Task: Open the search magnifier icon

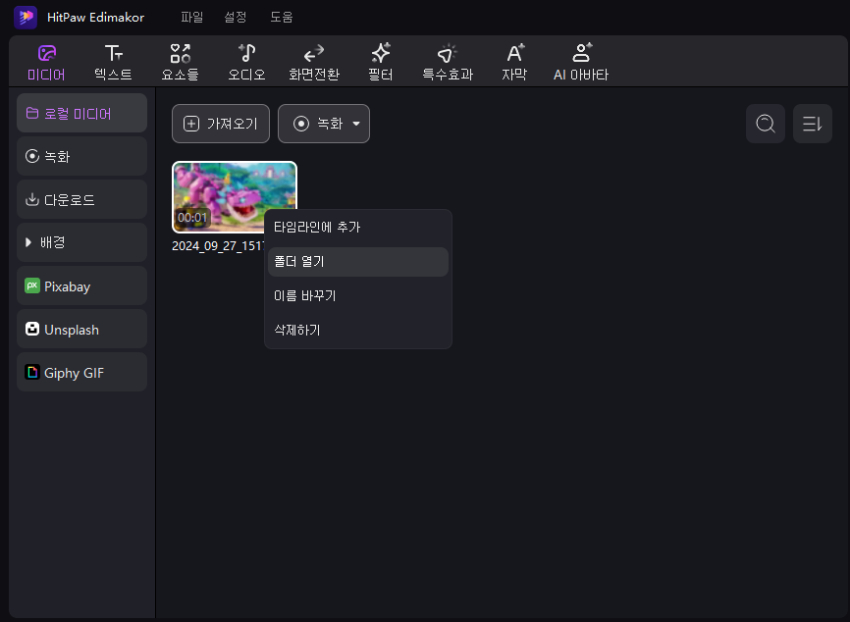Action: 765,123
